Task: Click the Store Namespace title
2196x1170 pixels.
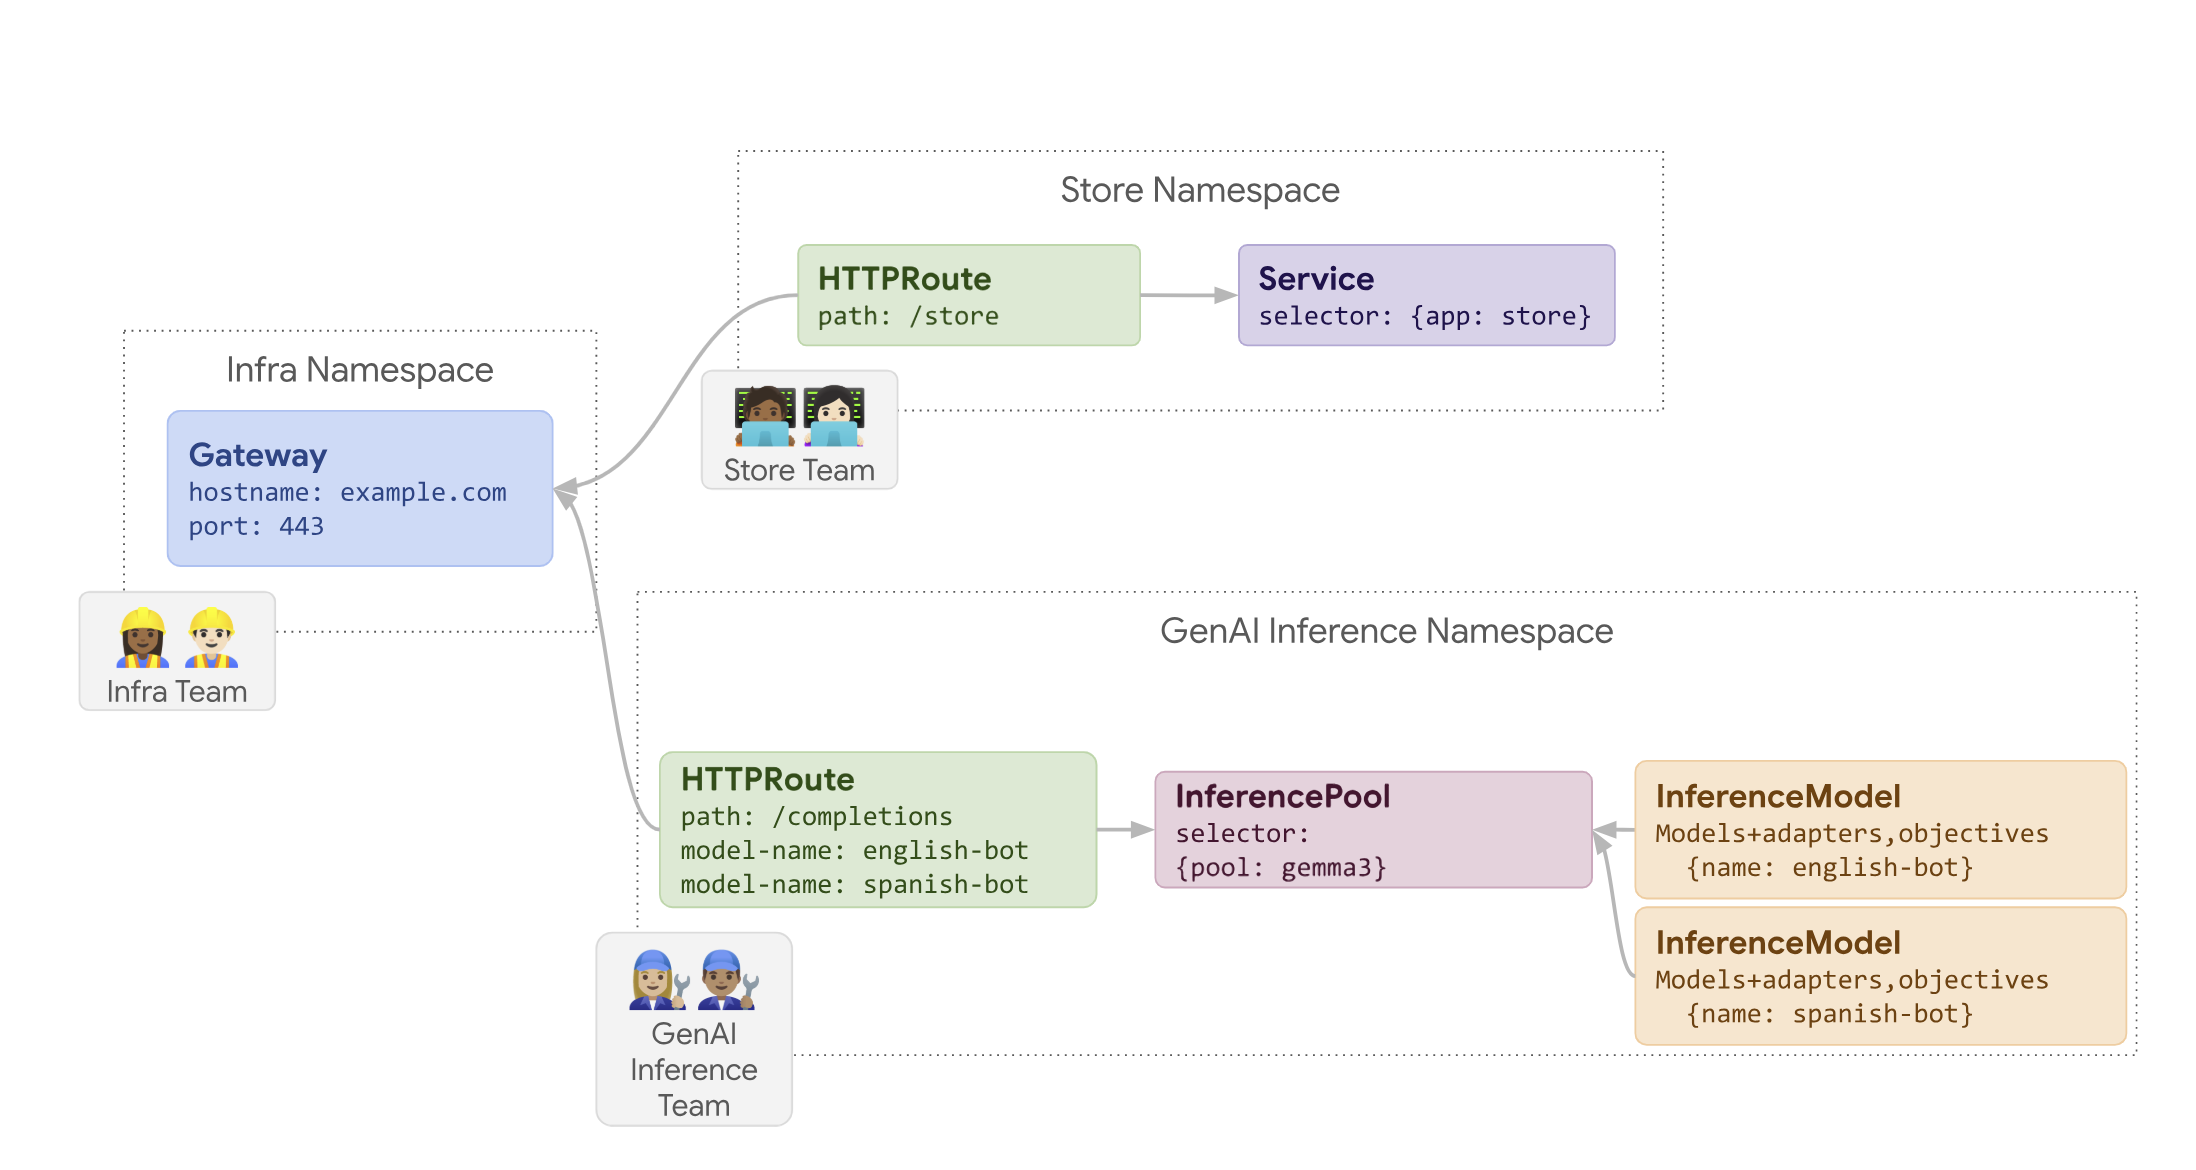Action: pos(1199,190)
